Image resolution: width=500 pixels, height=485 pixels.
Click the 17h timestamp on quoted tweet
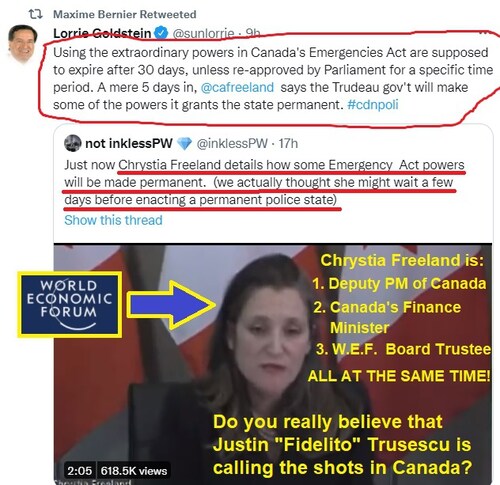288,144
